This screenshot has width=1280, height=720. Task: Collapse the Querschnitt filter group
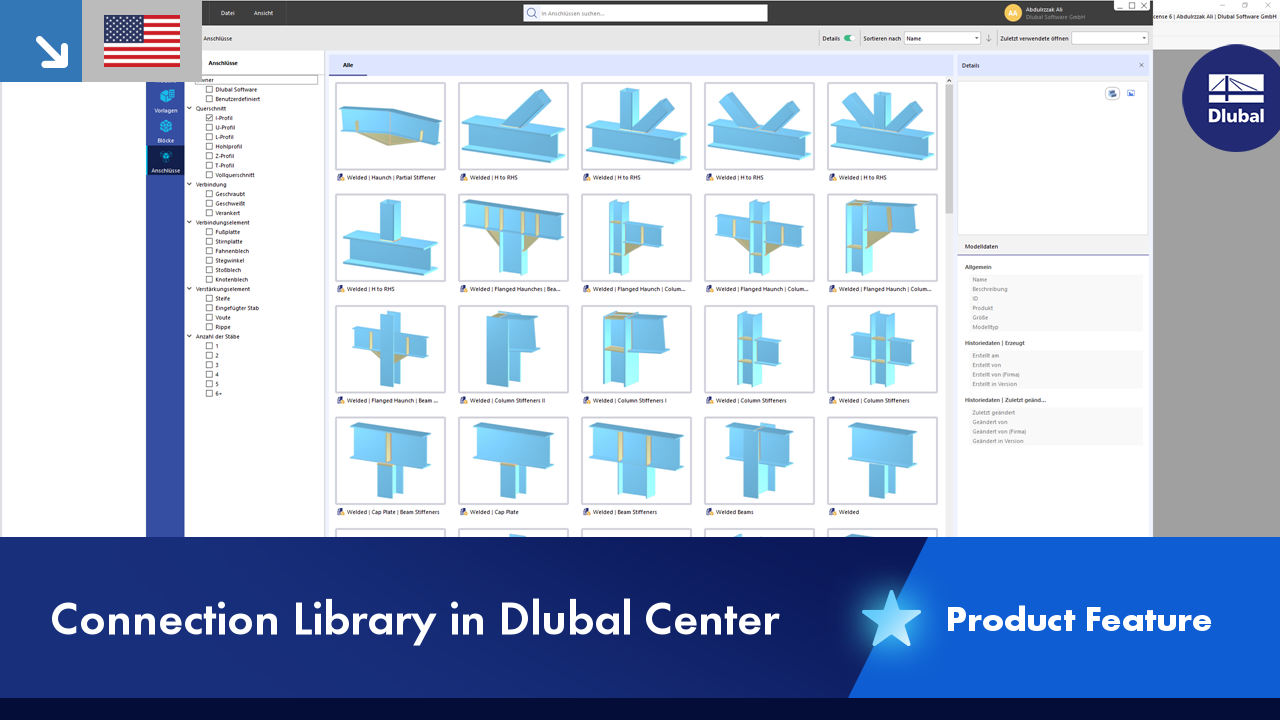pyautogui.click(x=190, y=107)
